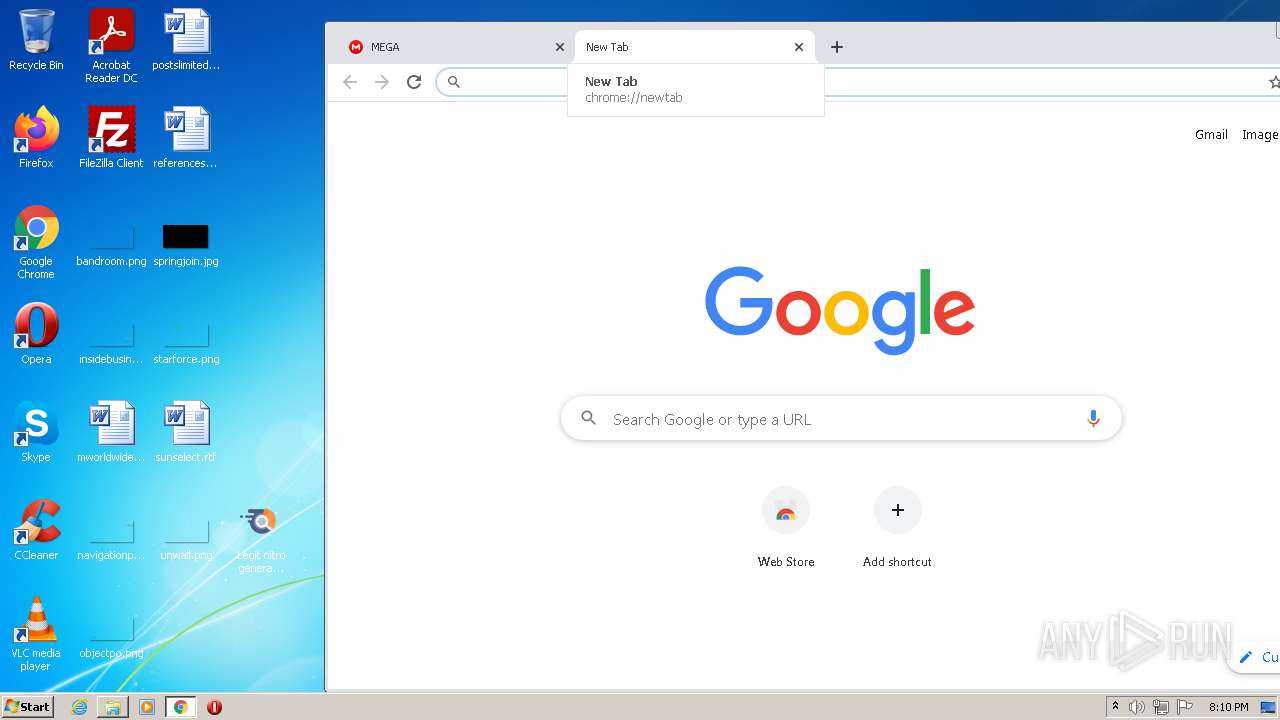Open the Windows Start menu

tap(28, 707)
